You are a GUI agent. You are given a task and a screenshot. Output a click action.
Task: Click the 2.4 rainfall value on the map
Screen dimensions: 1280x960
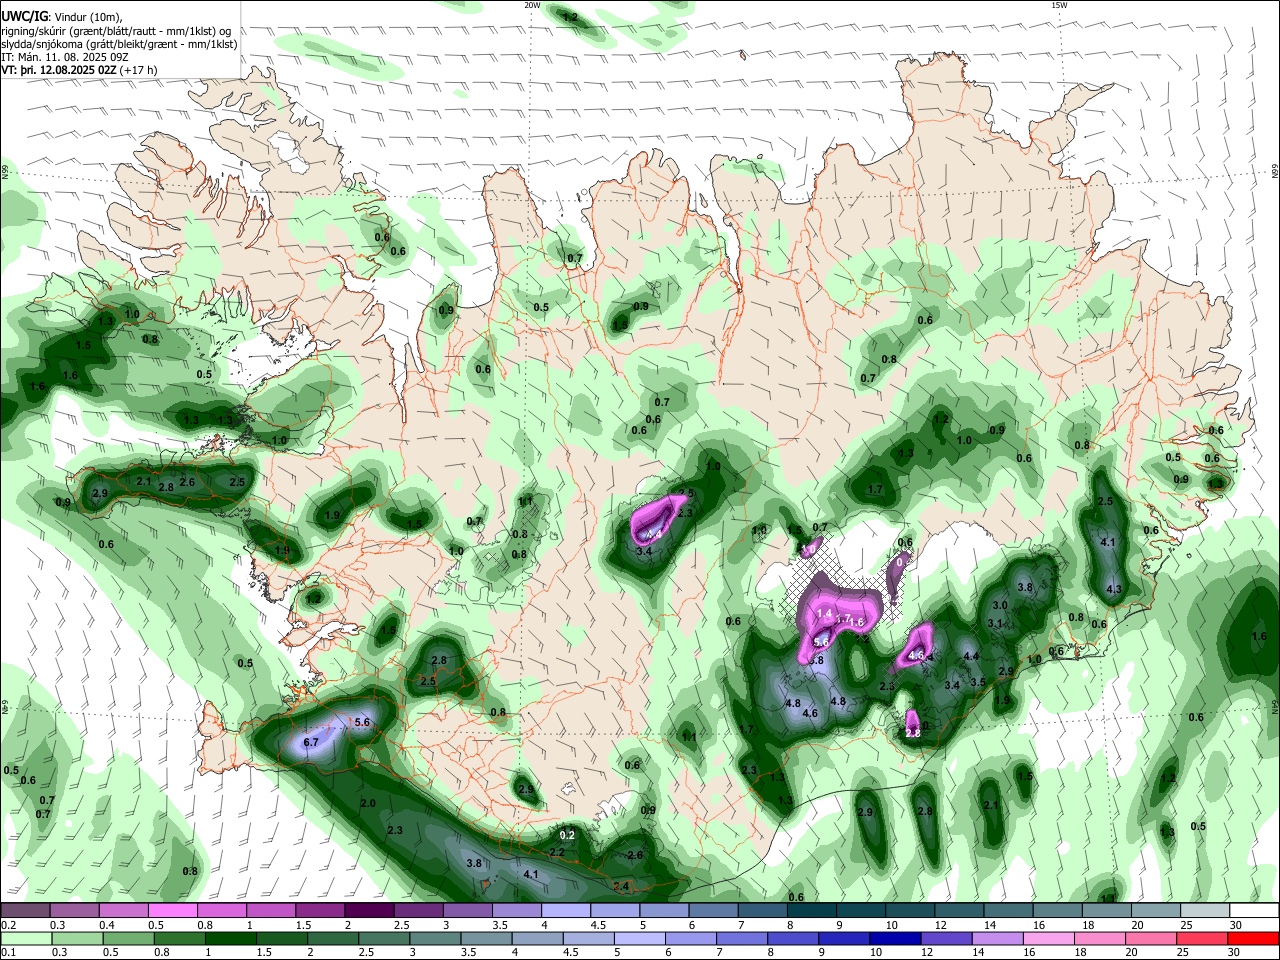tap(621, 886)
